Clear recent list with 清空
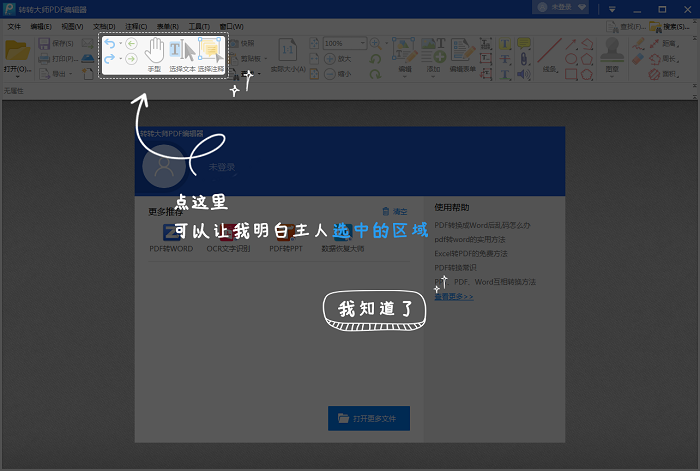 click(x=395, y=211)
